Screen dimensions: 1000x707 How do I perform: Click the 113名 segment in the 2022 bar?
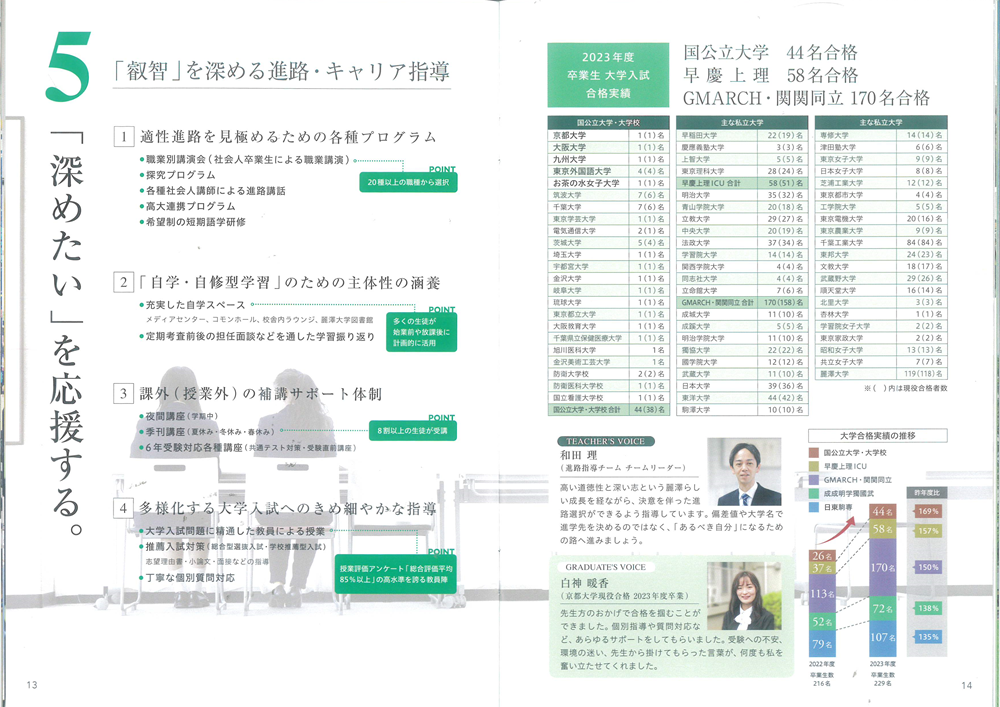click(822, 594)
